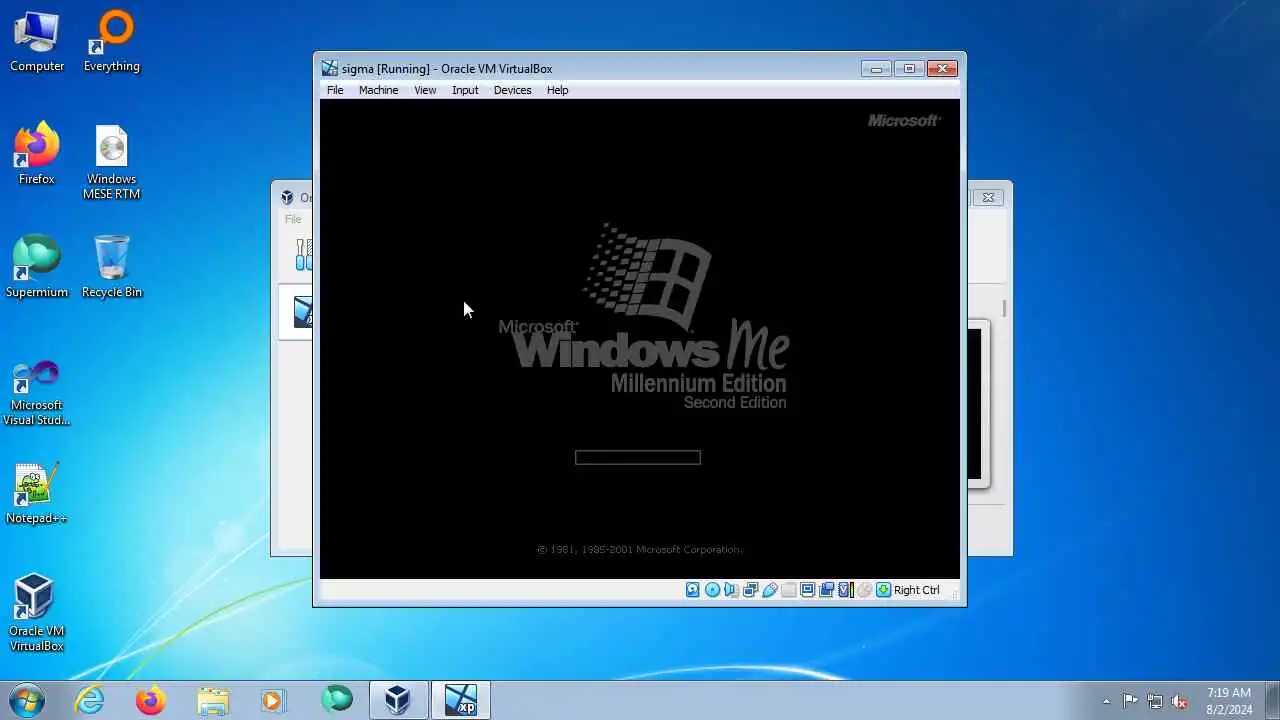
Task: Open Internet Explorer from taskbar
Action: tap(90, 700)
